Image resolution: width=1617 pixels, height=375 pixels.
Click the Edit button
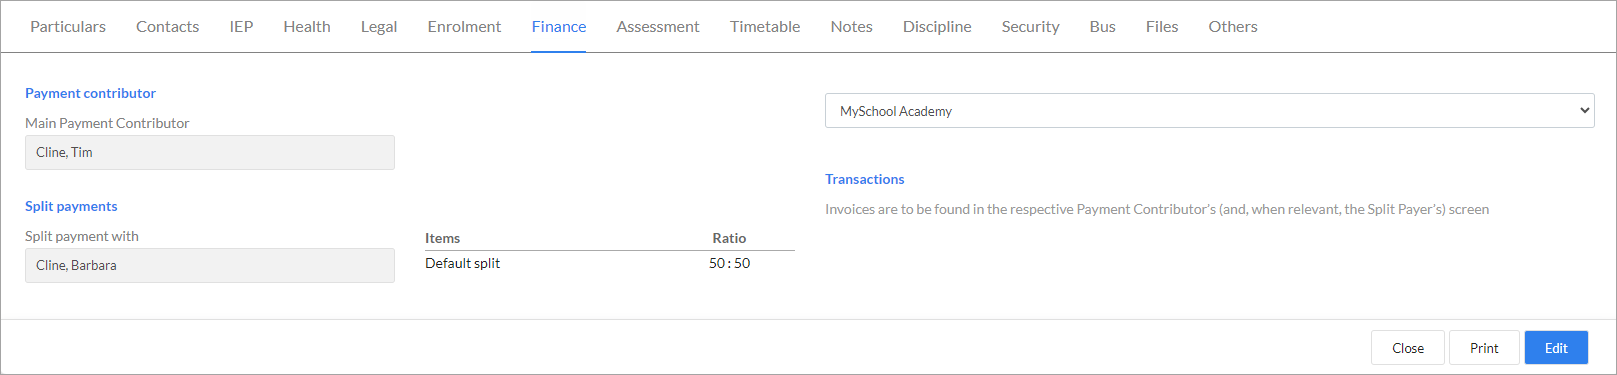(x=1556, y=348)
